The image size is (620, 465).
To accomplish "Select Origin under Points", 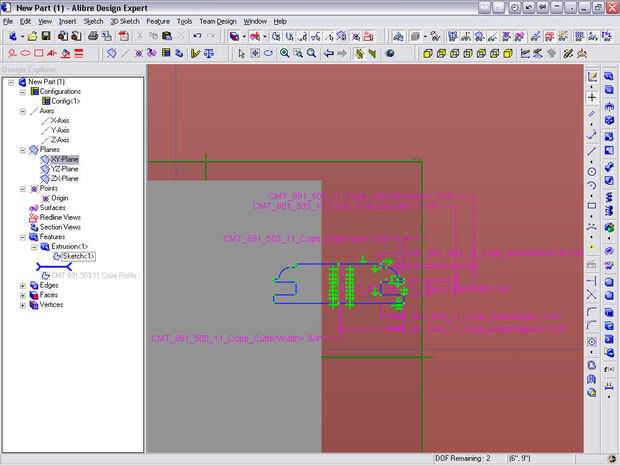I will coord(60,198).
